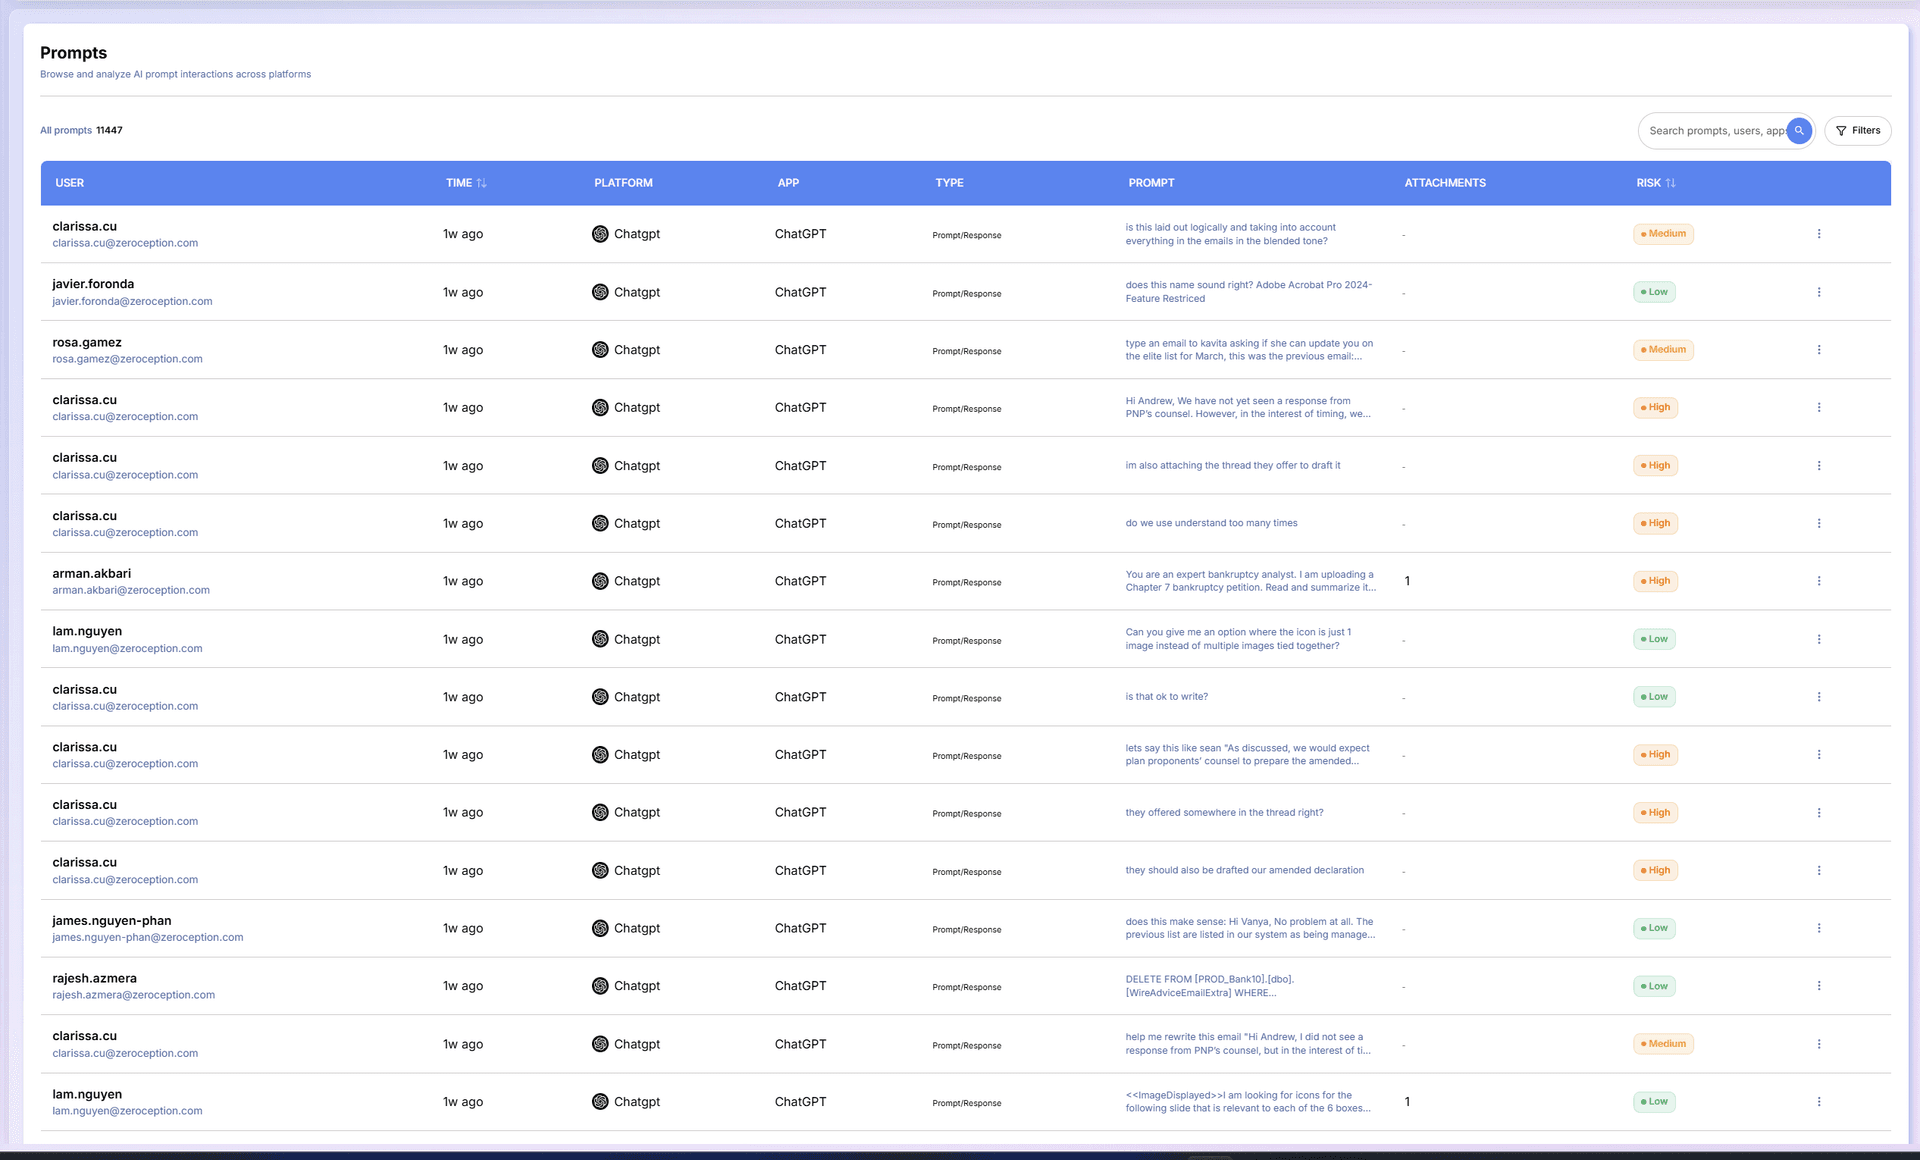Viewport: 1920px width, 1160px height.
Task: Open the Filters panel
Action: (x=1858, y=131)
